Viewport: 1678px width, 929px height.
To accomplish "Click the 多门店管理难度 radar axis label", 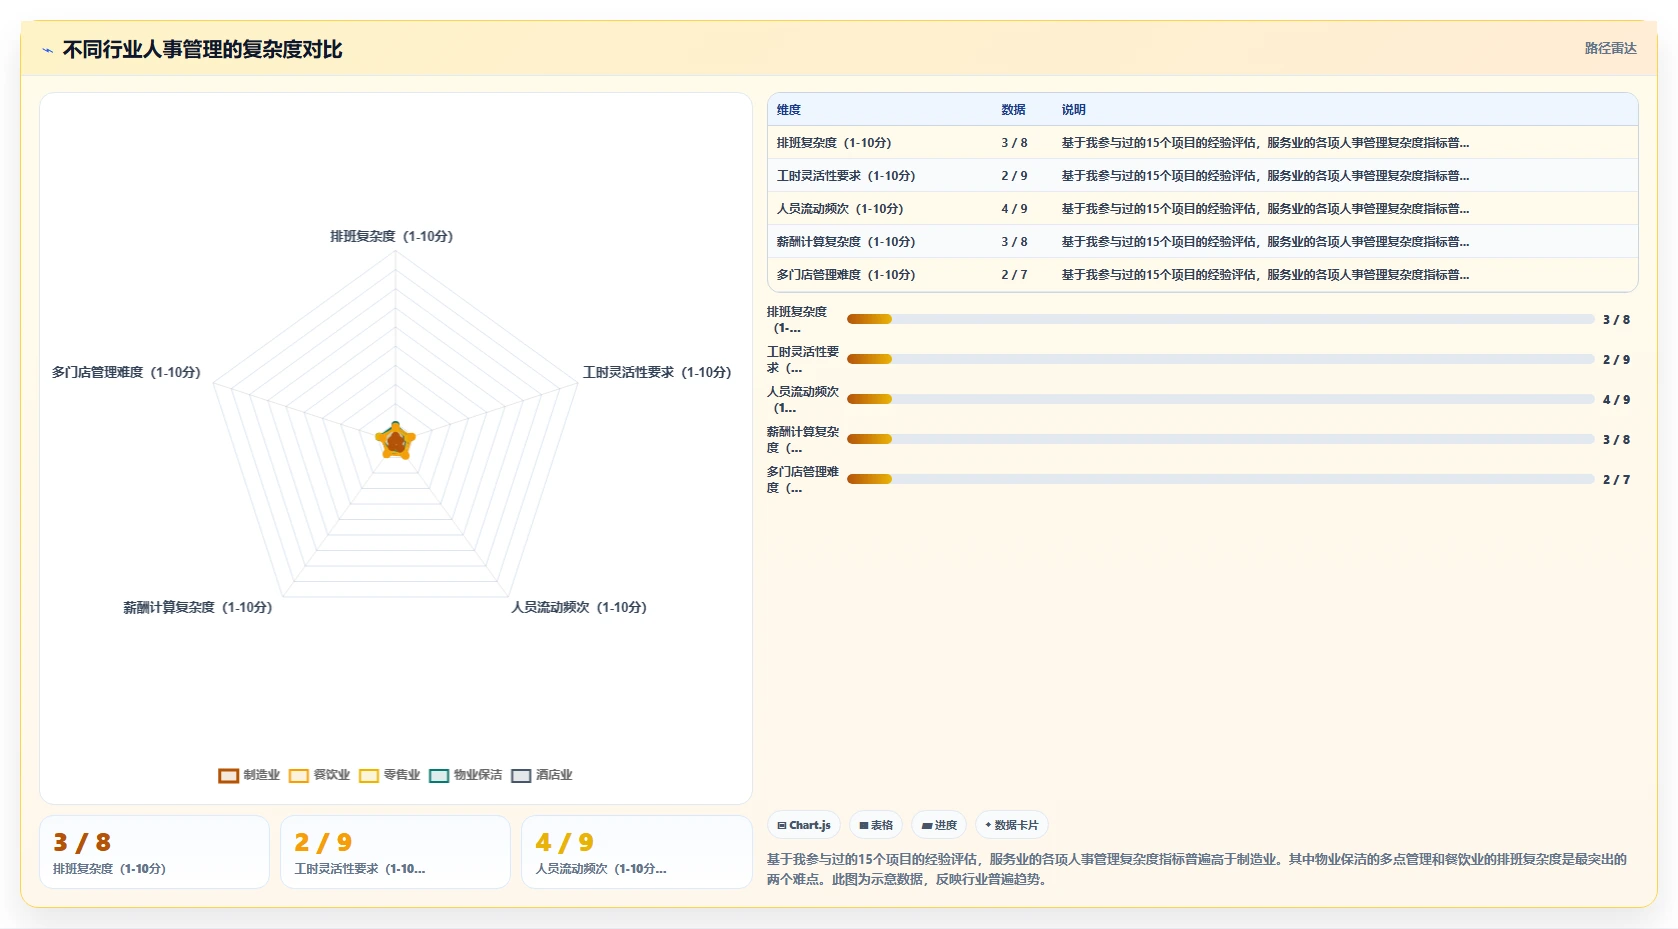I will (126, 373).
